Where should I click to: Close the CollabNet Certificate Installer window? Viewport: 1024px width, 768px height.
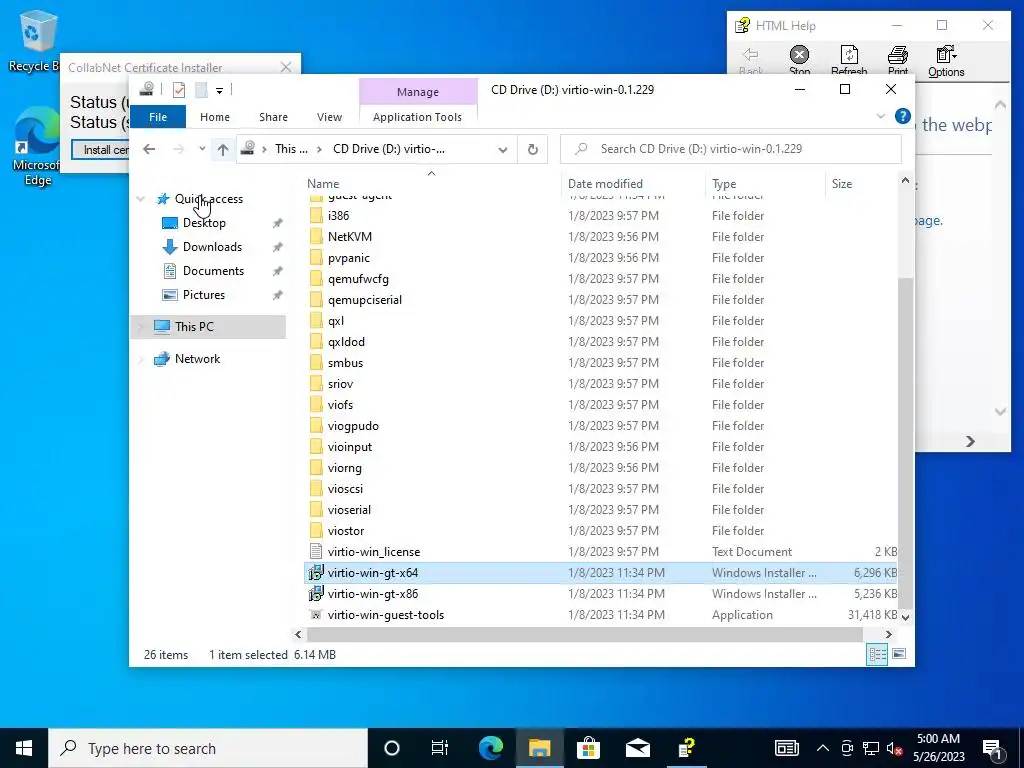click(286, 67)
